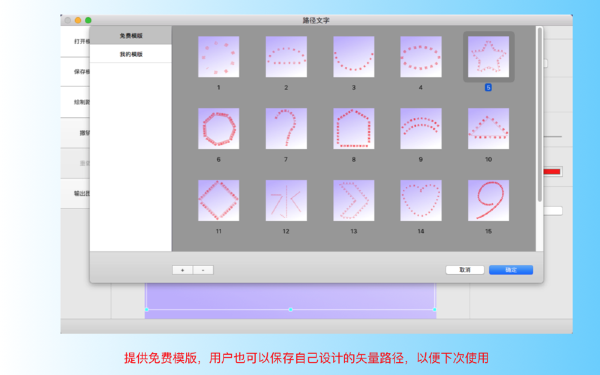This screenshot has height=375, width=600.
Task: Select template 3 curved arc thumbnail
Action: coord(354,57)
